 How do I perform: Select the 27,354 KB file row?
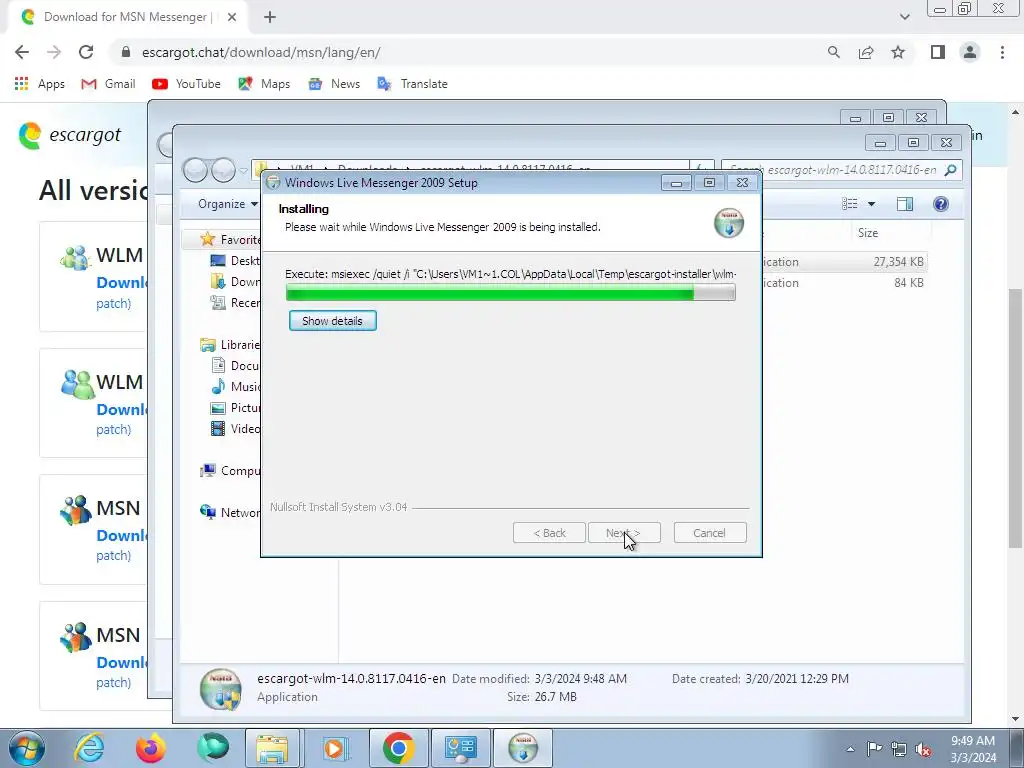coord(846,262)
